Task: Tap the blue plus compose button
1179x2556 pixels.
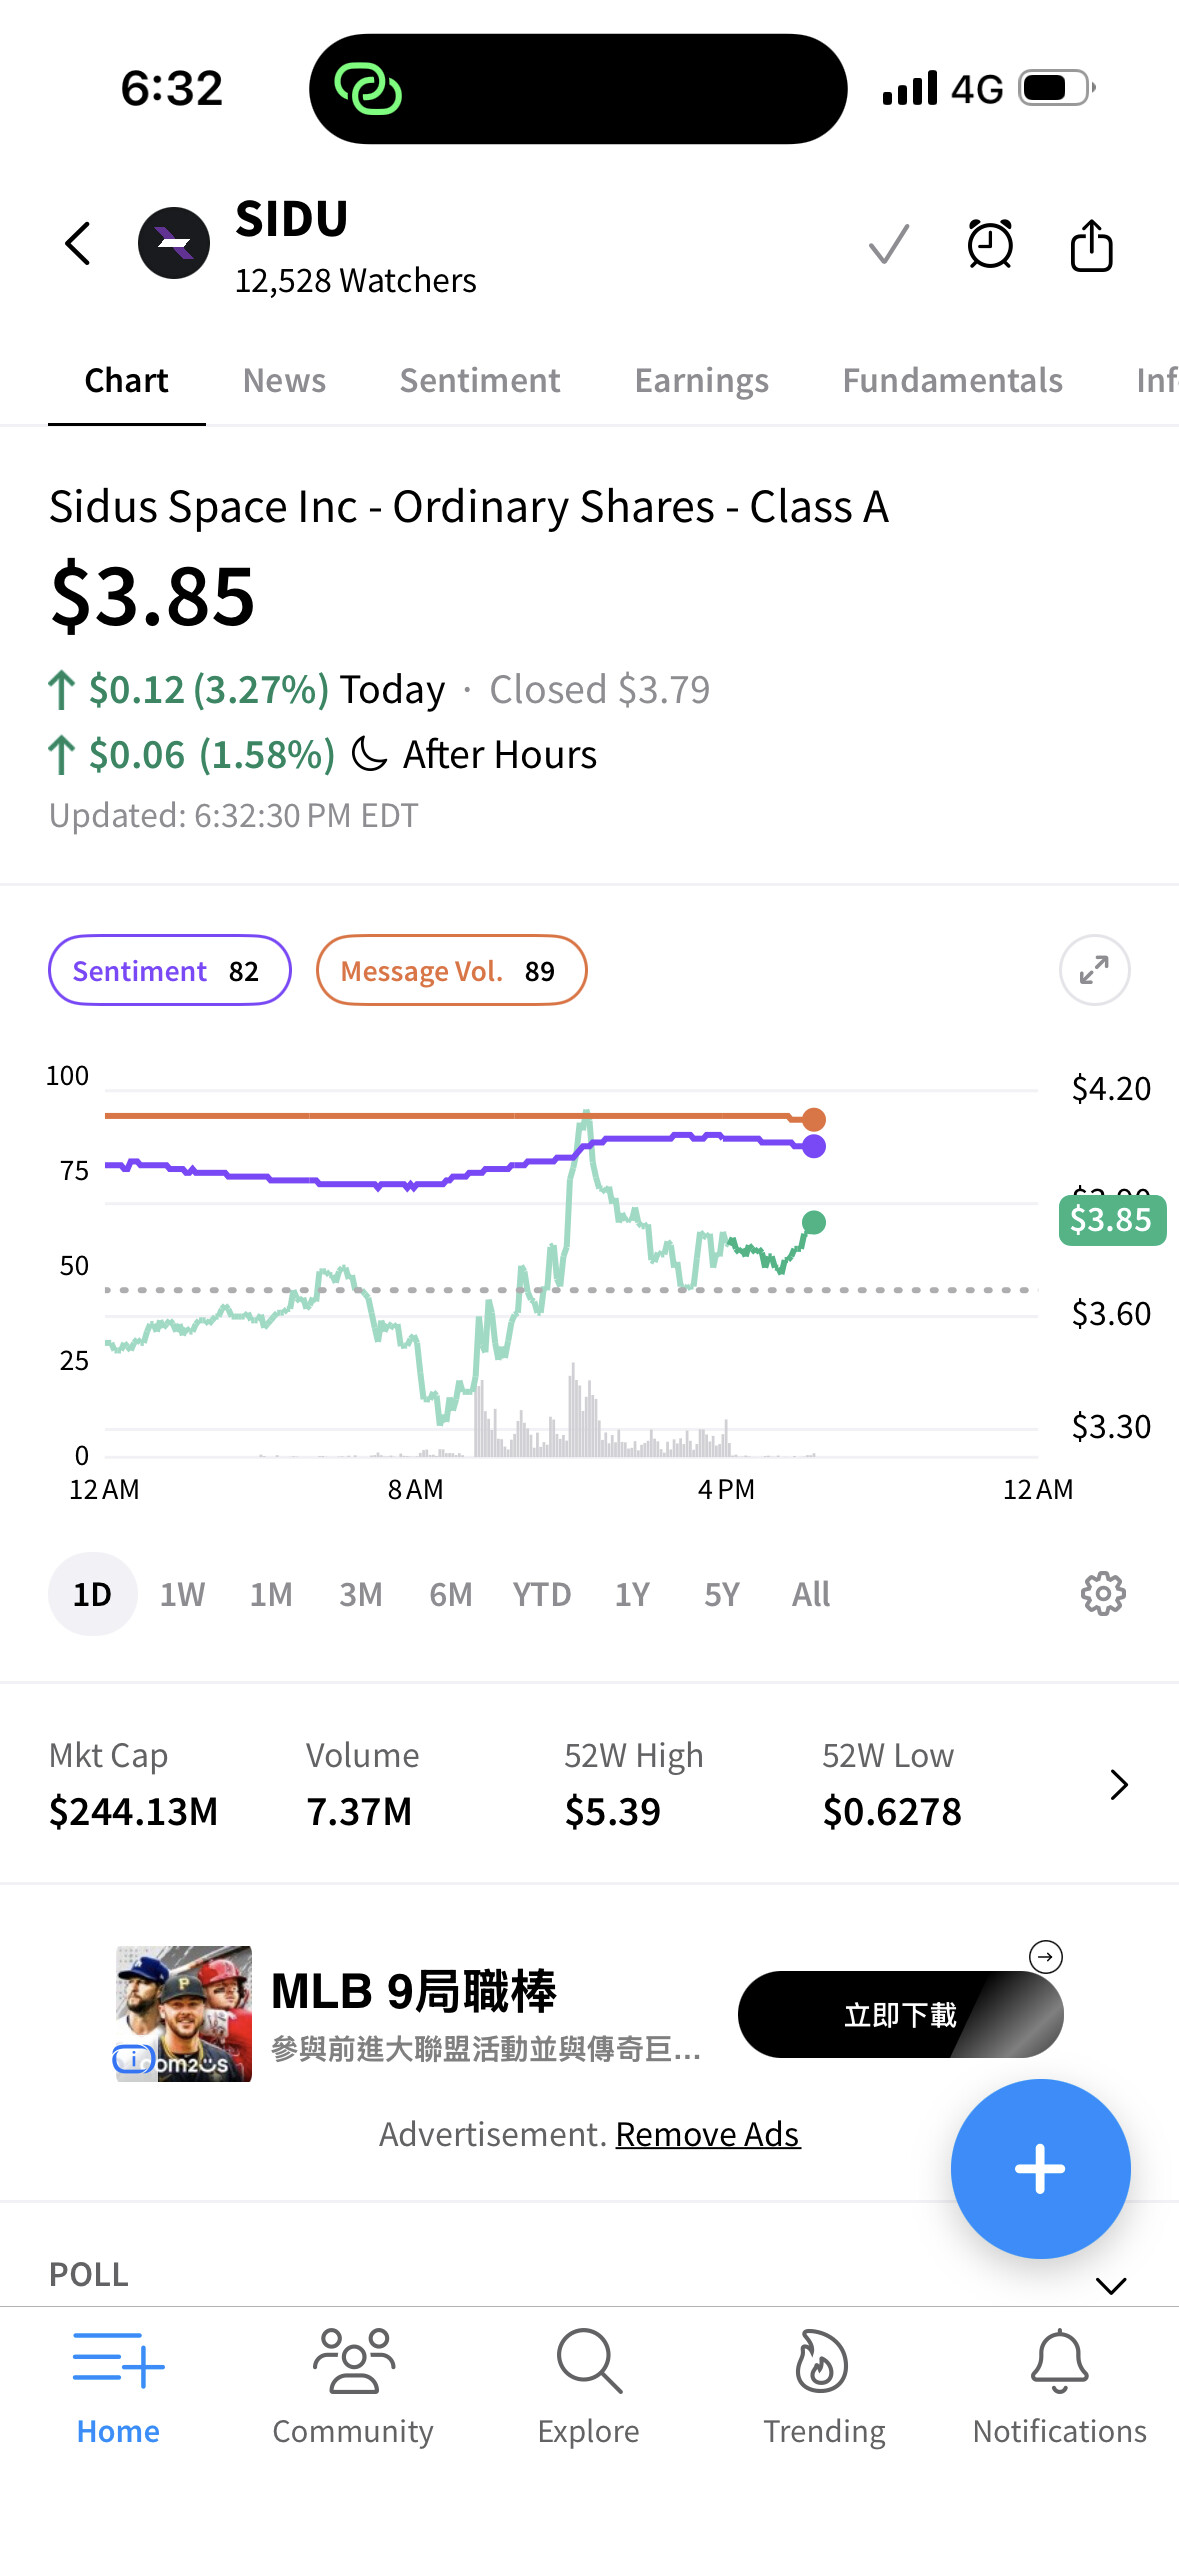Action: coord(1040,2168)
